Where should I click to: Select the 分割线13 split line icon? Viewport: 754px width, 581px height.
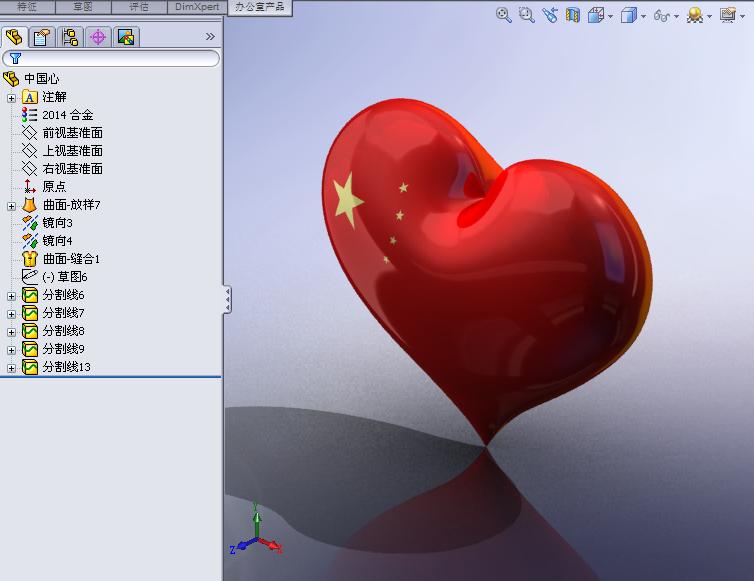tap(29, 367)
